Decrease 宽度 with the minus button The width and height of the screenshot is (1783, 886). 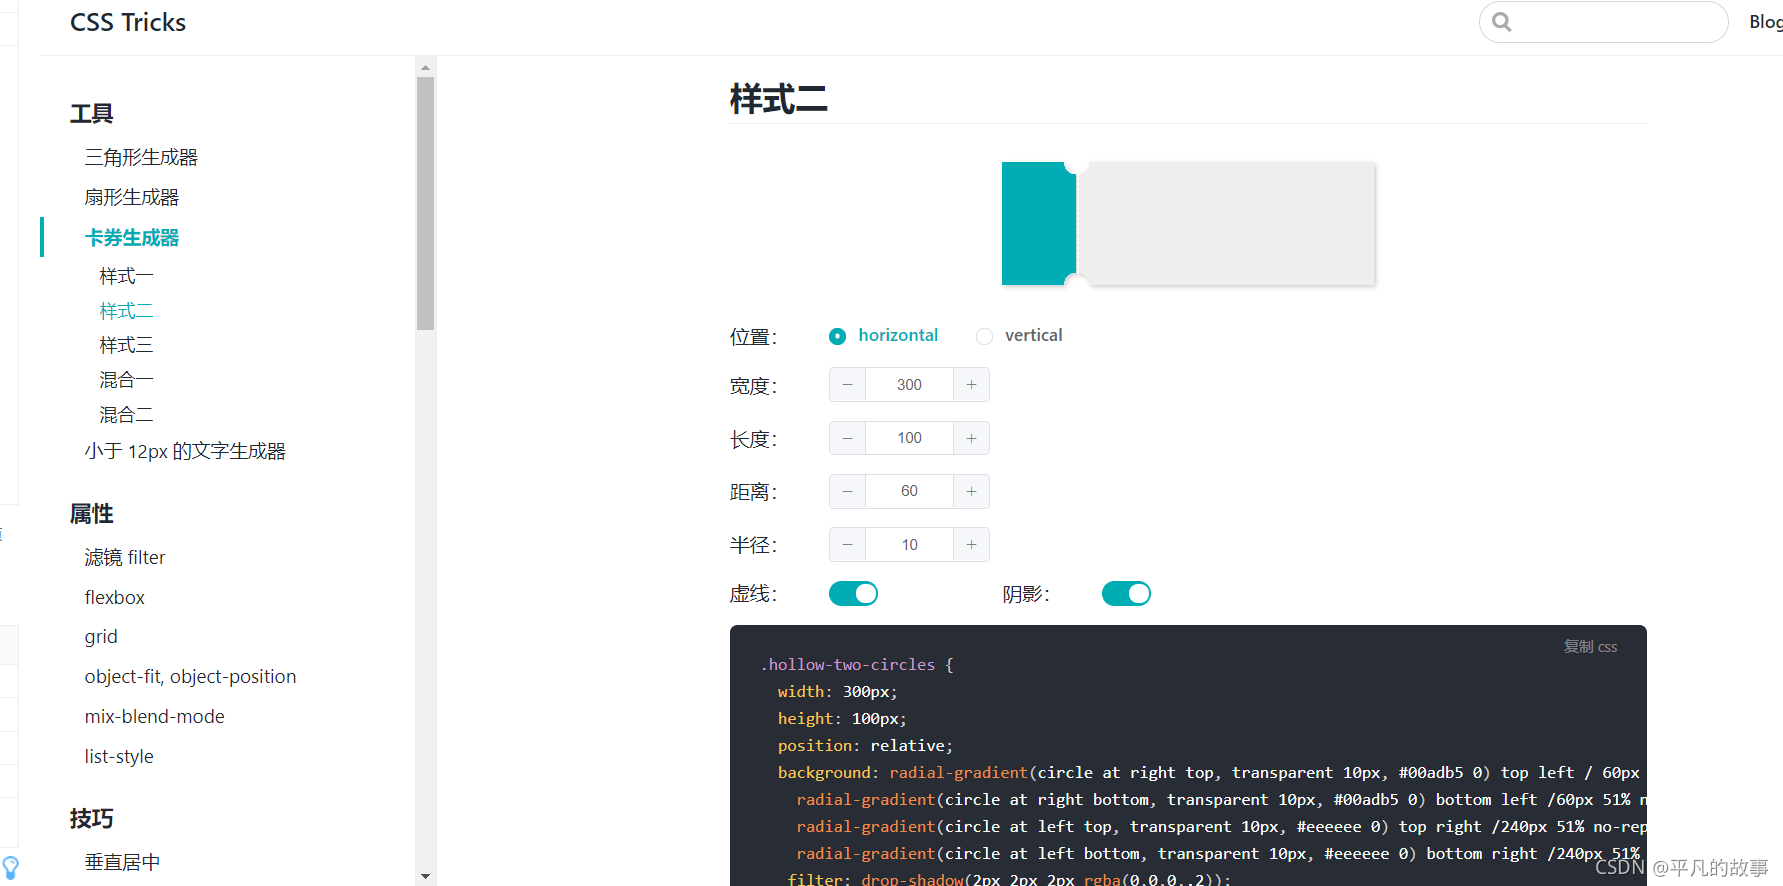click(847, 385)
